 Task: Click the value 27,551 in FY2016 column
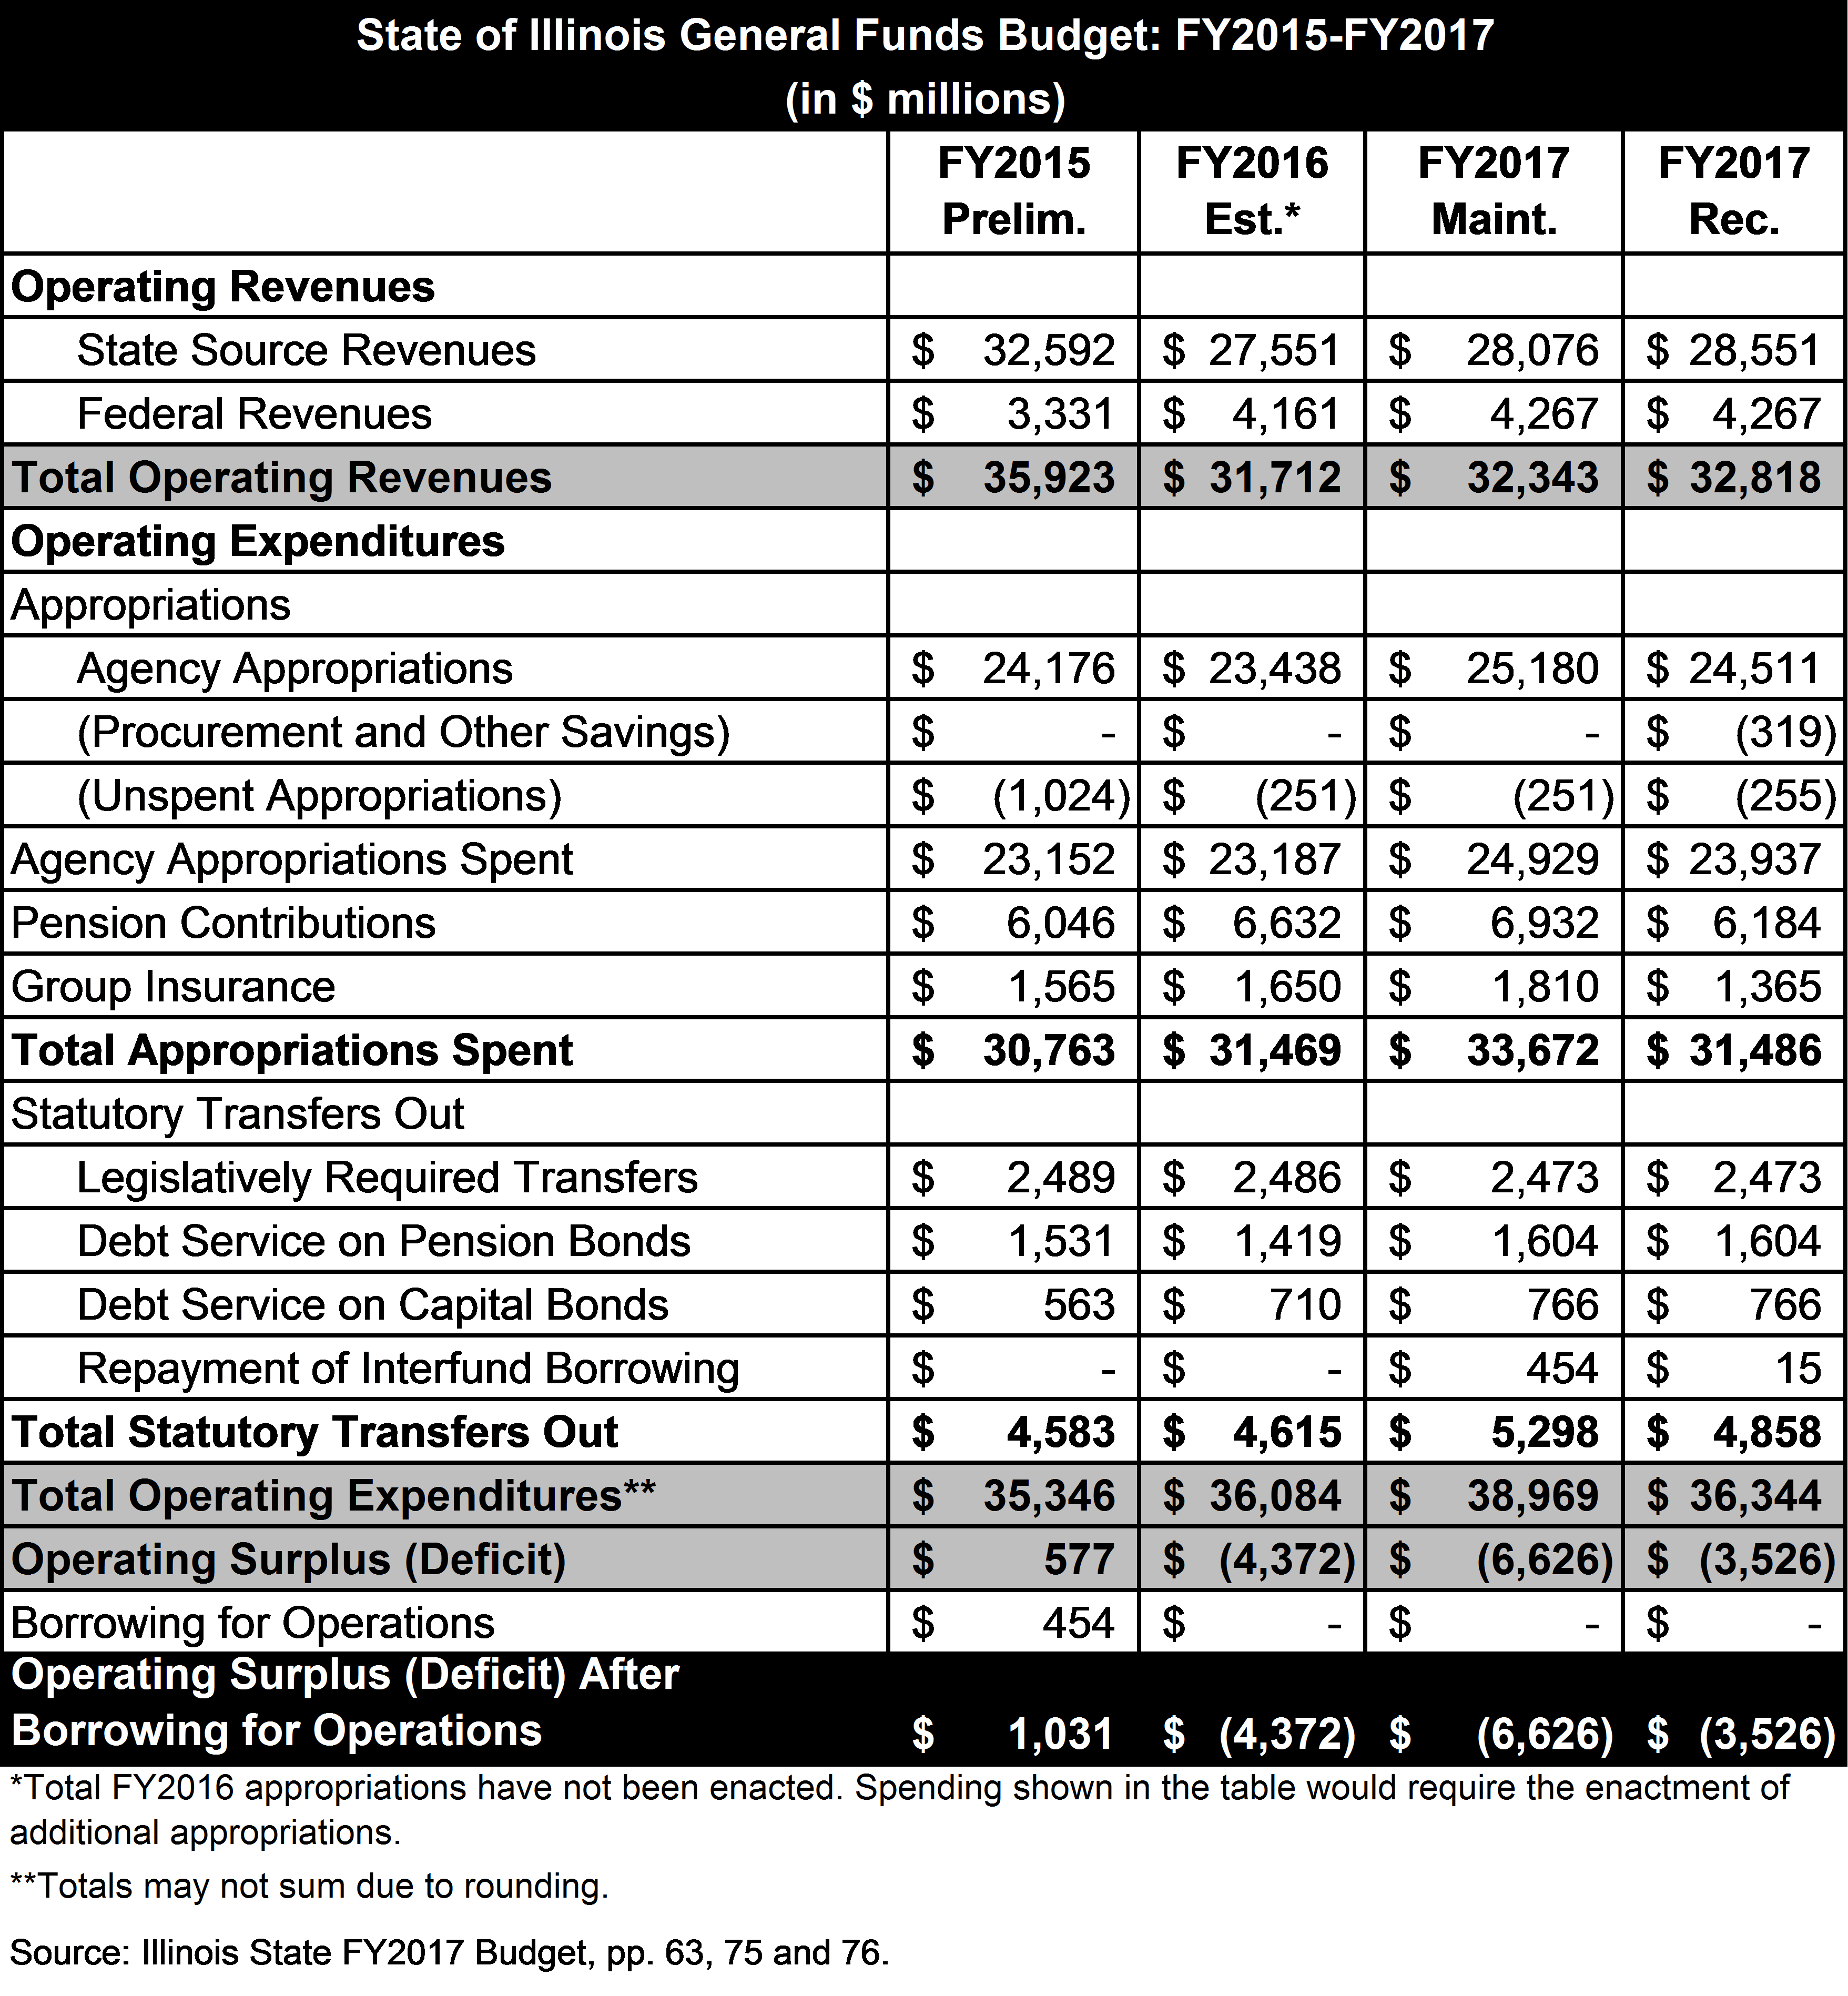(x=1274, y=350)
